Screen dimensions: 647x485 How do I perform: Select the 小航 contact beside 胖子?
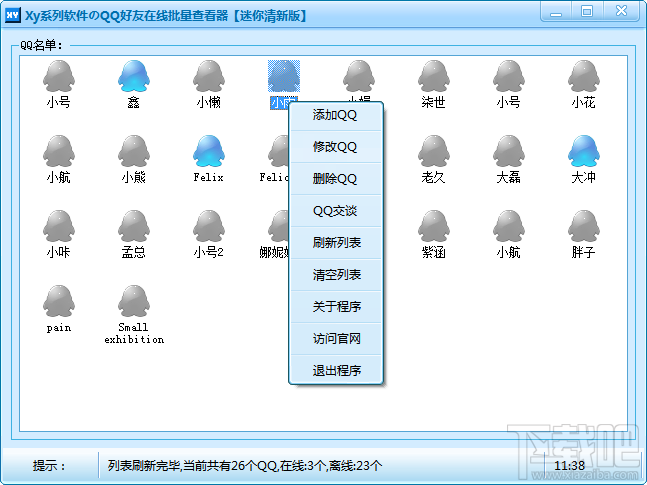point(509,226)
